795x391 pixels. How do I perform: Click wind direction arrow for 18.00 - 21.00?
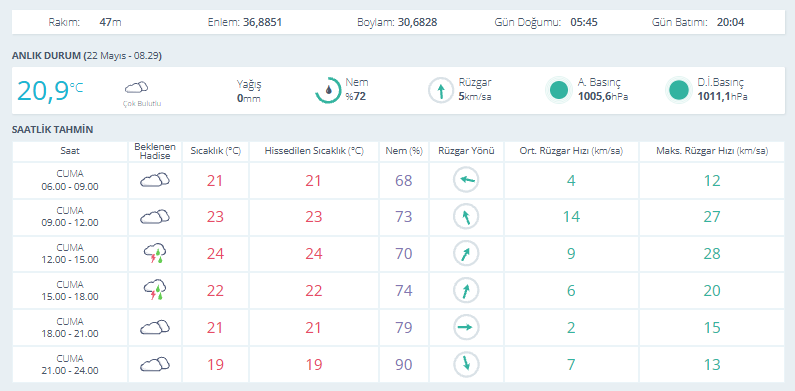pyautogui.click(x=466, y=328)
